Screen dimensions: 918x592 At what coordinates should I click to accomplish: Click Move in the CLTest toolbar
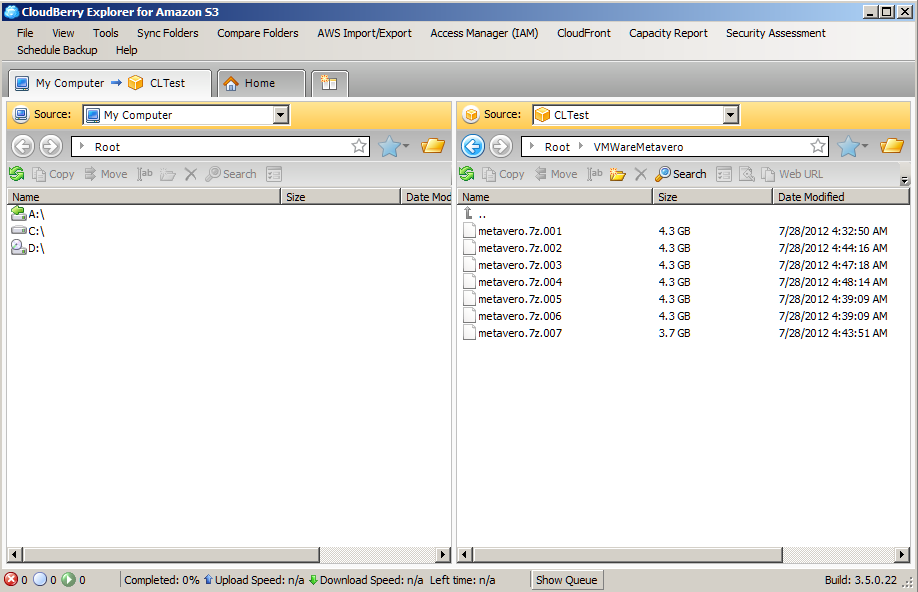(x=556, y=174)
